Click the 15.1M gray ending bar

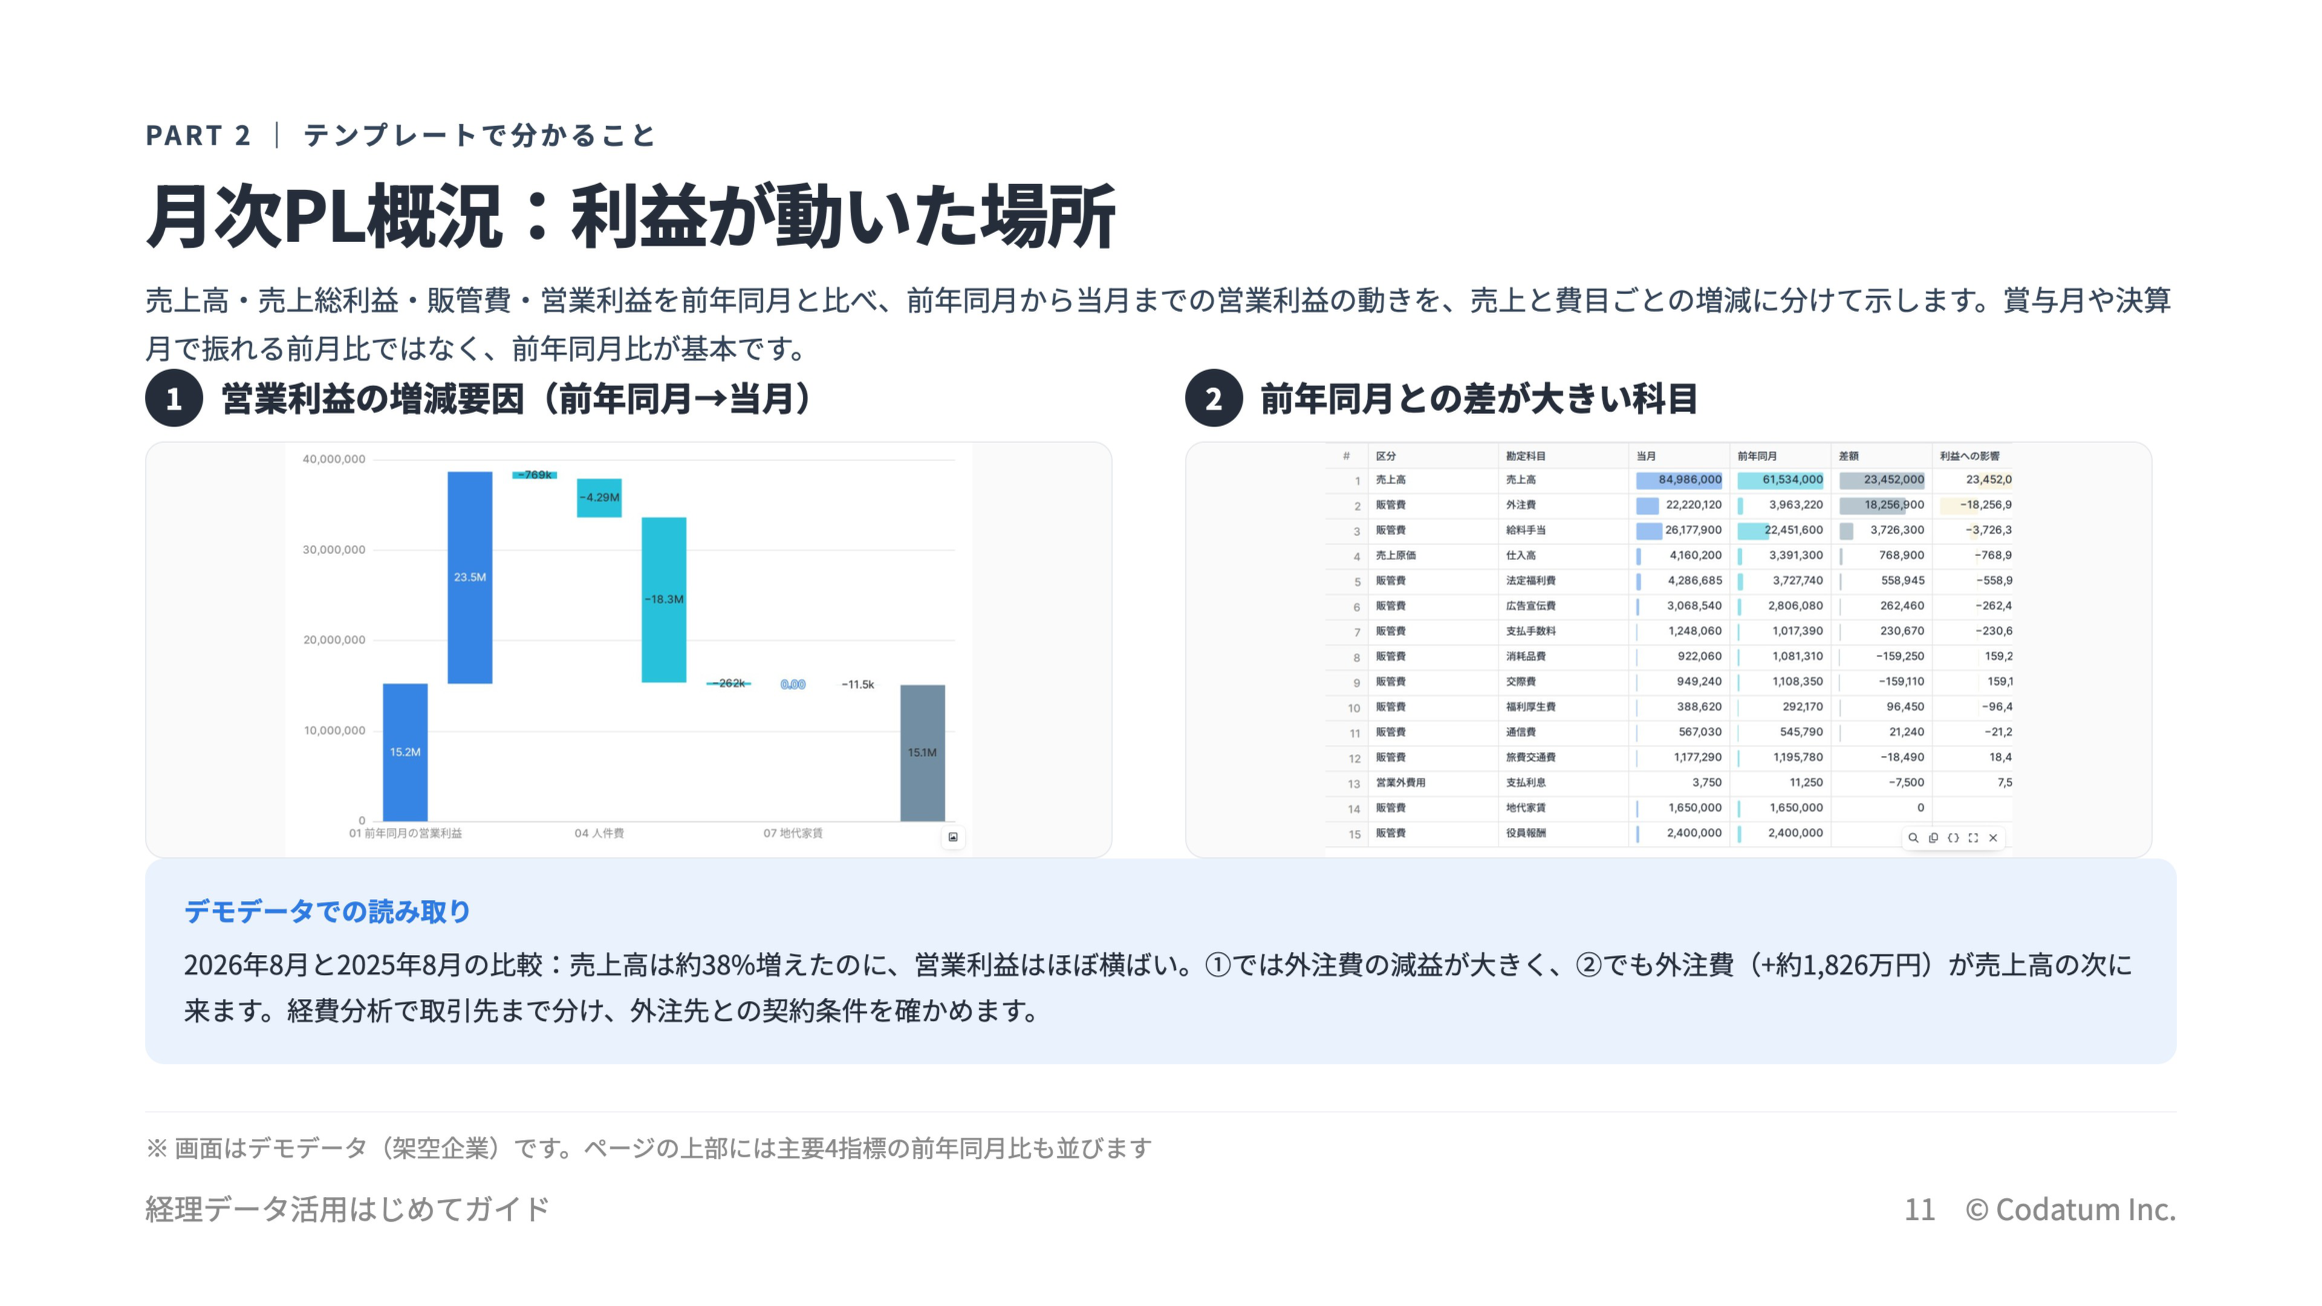pos(922,753)
